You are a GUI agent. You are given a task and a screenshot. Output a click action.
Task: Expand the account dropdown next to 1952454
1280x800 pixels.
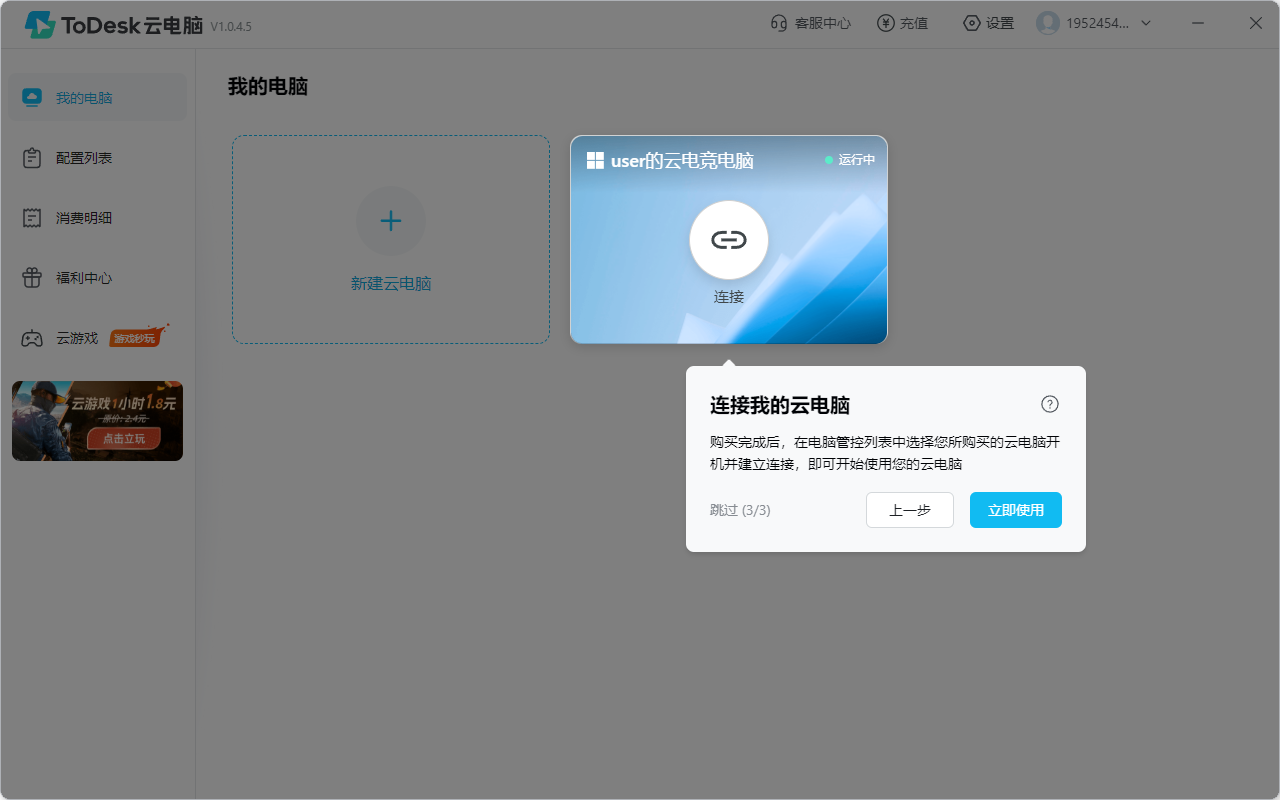click(1145, 22)
